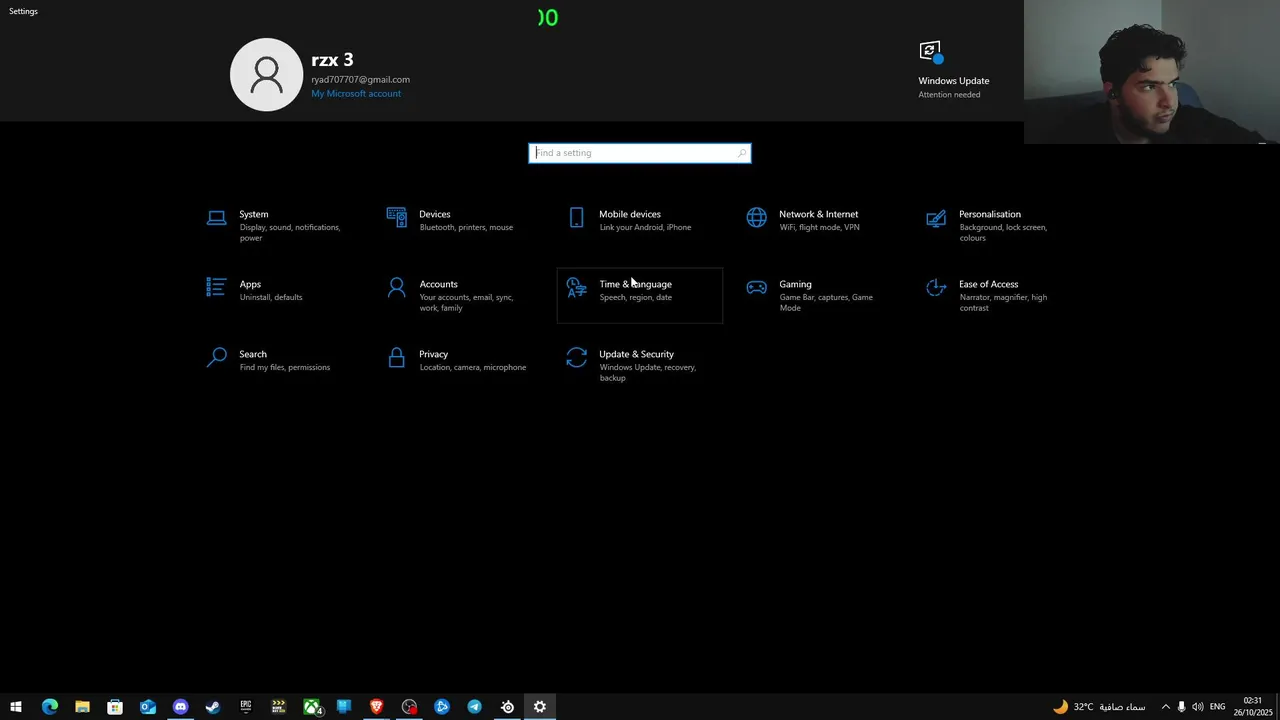The height and width of the screenshot is (720, 1280).
Task: Switch to Discord in the taskbar
Action: pos(180,707)
